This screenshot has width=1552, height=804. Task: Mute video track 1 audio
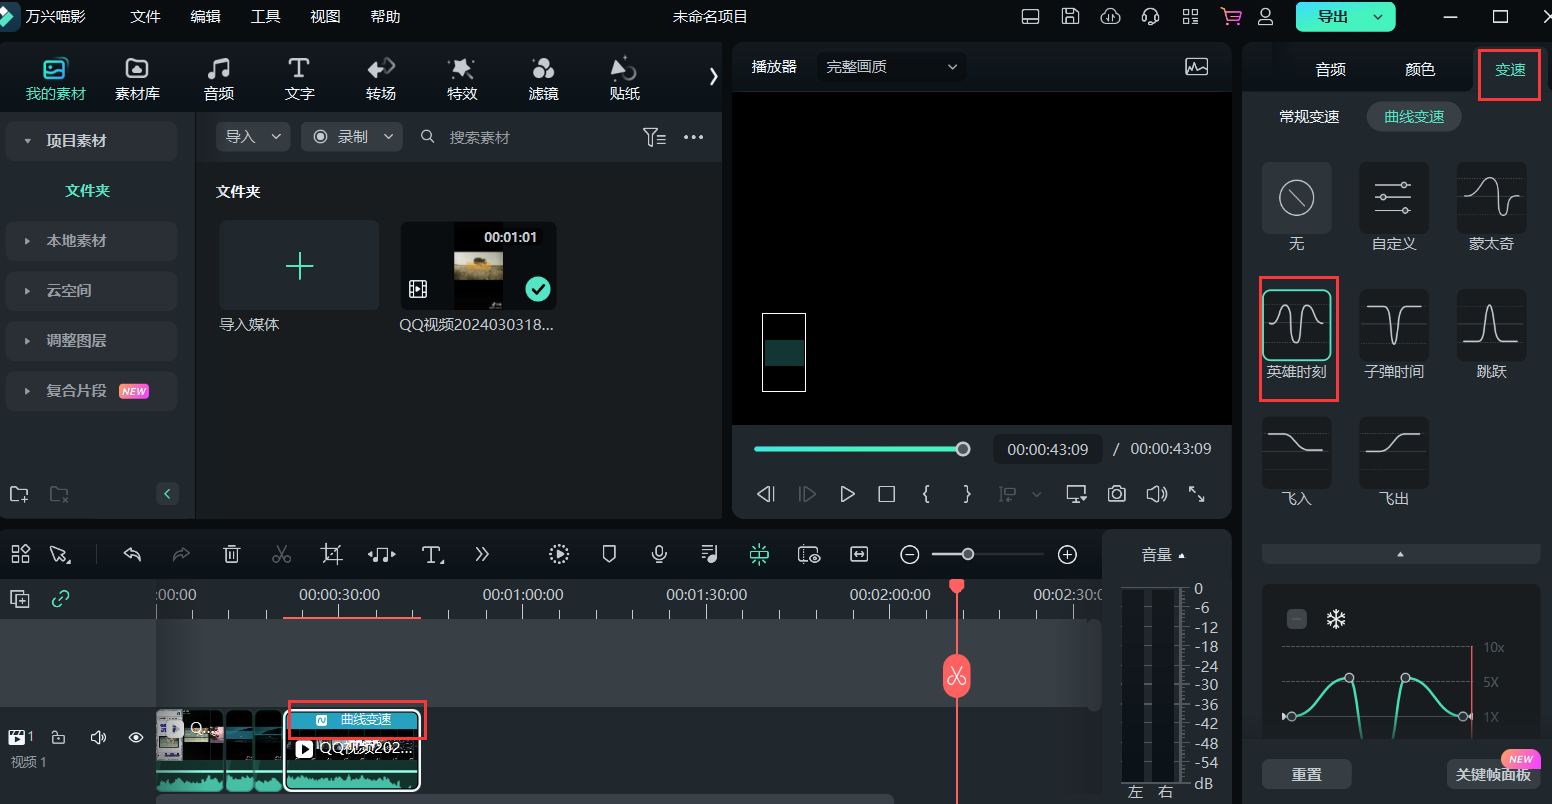tap(98, 738)
